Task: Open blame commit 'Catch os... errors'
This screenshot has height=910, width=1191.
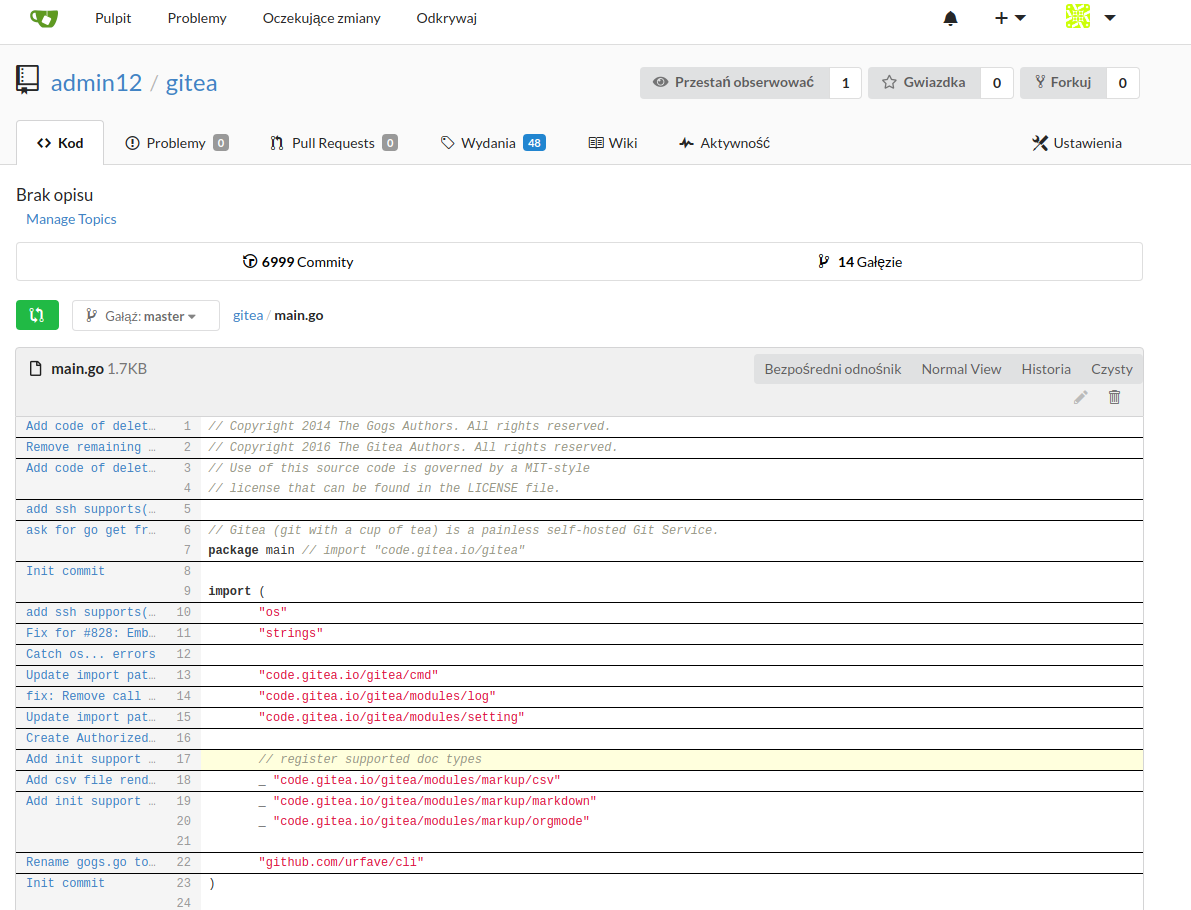Action: click(90, 654)
